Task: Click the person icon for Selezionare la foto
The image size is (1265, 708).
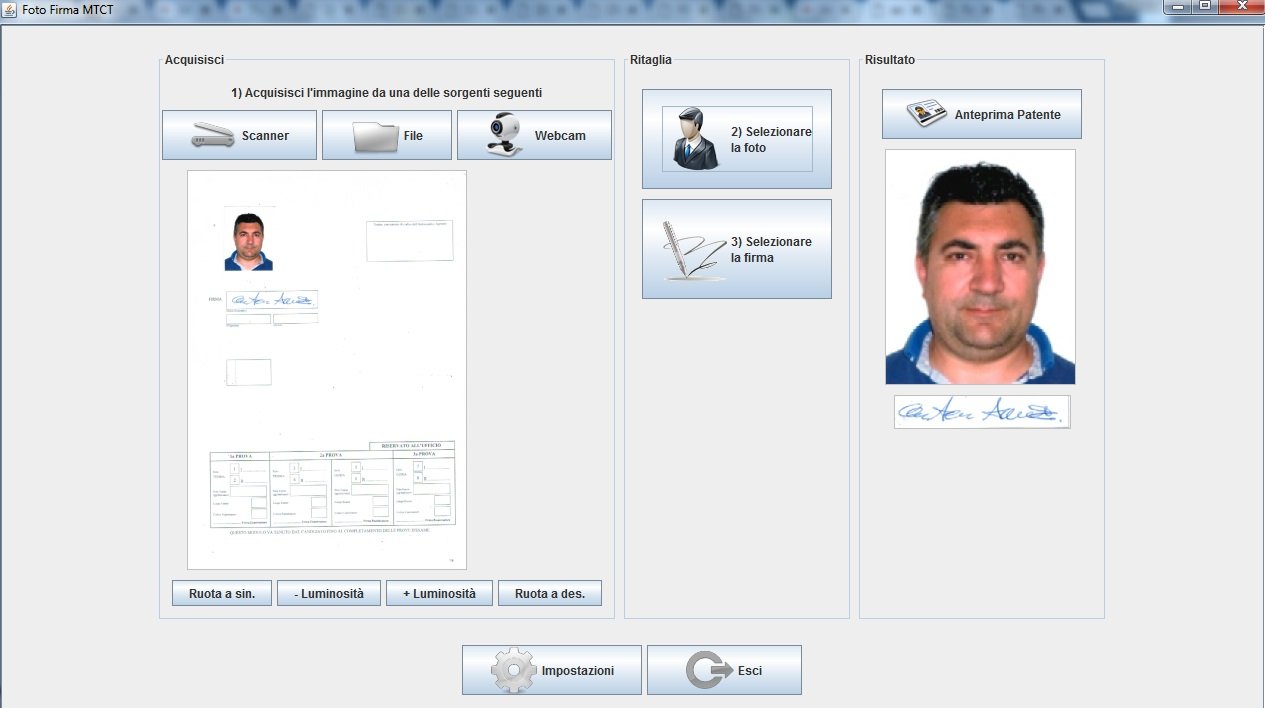Action: [694, 139]
